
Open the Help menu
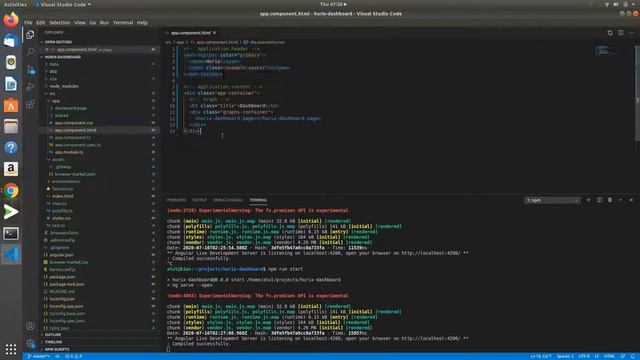[142, 23]
